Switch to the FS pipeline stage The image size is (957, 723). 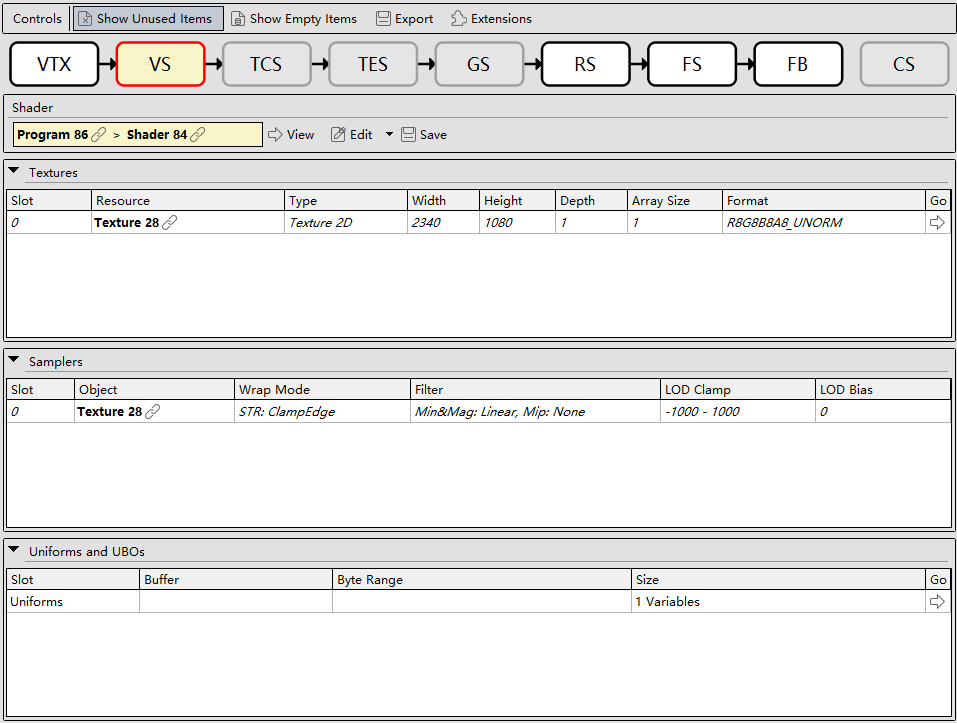(692, 64)
